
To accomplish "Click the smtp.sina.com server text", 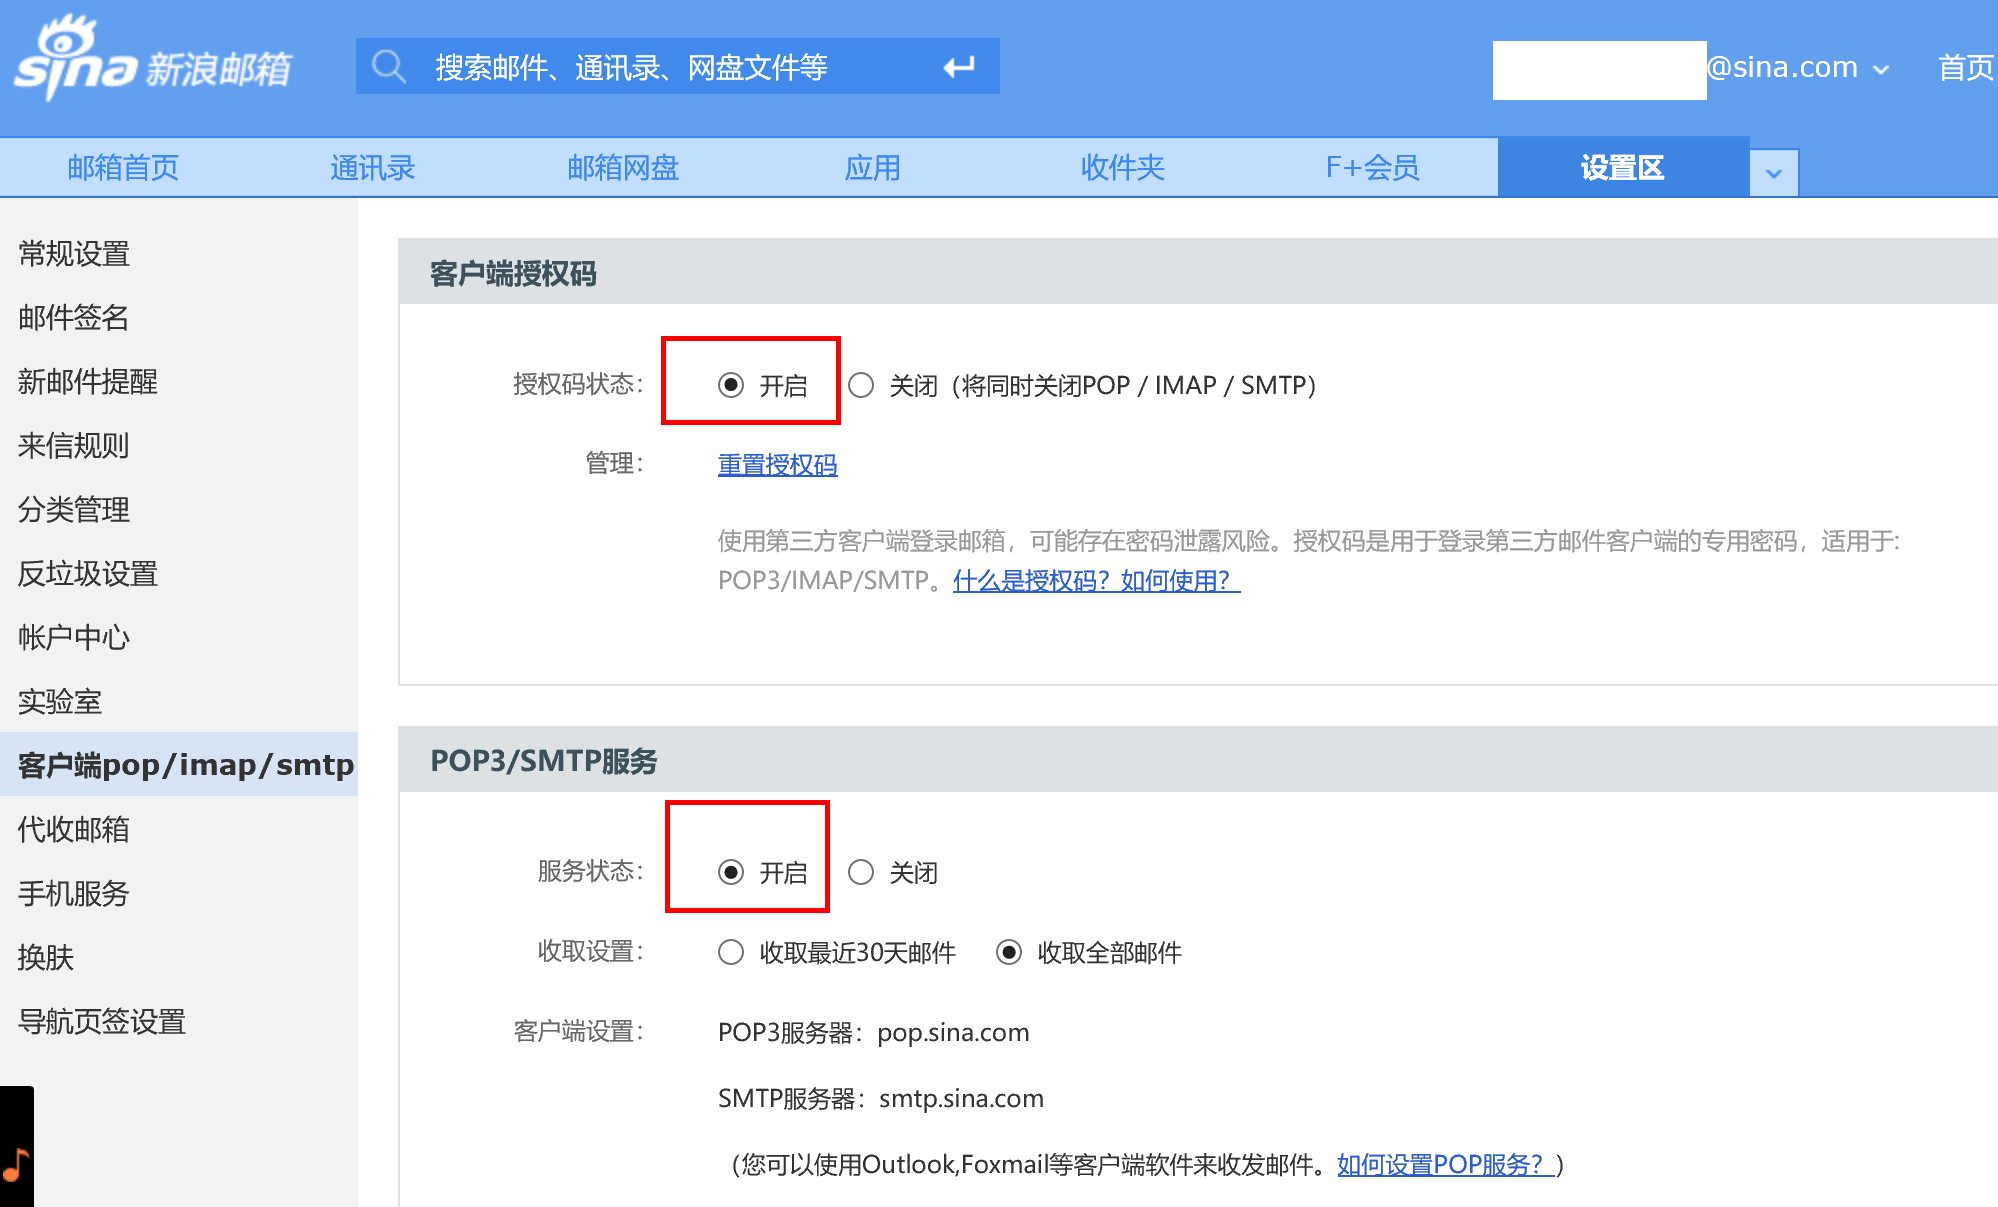I will [x=961, y=1098].
